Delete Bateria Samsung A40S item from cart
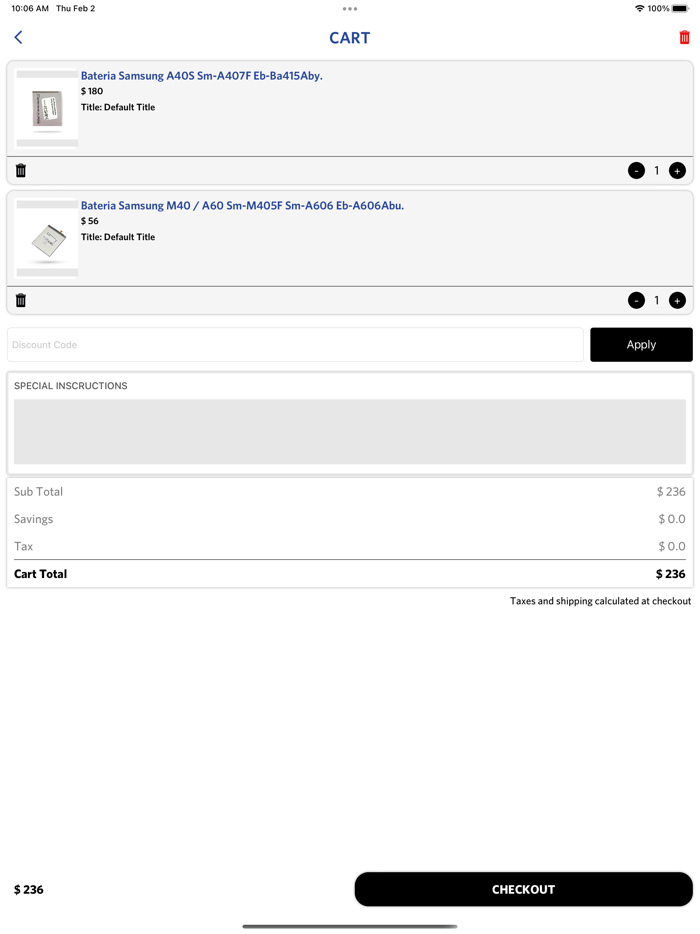 pyautogui.click(x=21, y=171)
